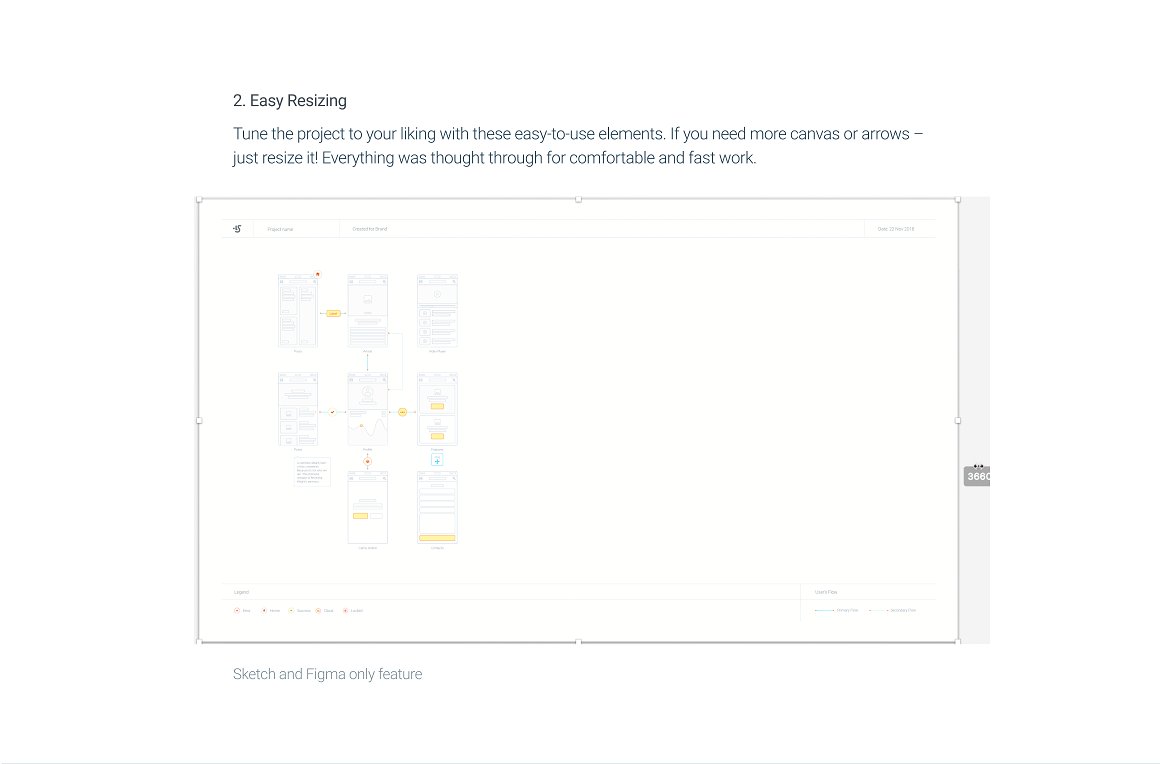
Task: Click the yellow Success legend icon
Action: coord(291,610)
